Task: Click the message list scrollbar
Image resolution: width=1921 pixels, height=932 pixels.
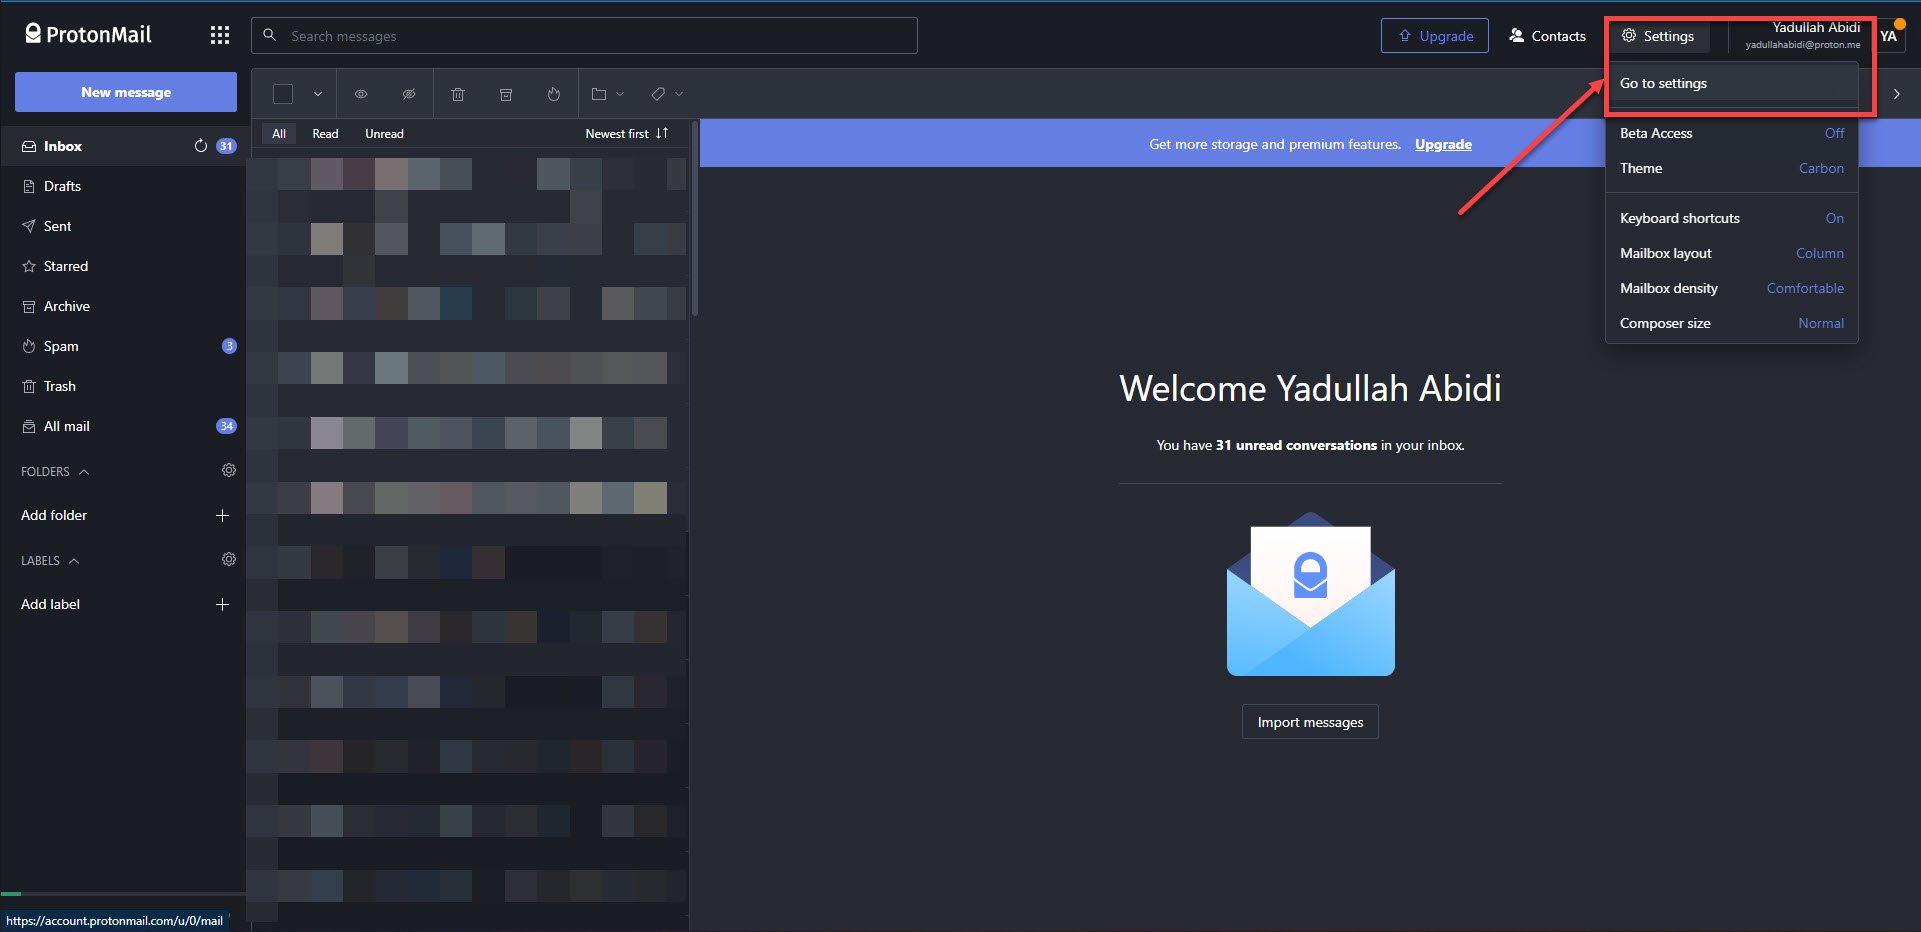Action: (694, 218)
